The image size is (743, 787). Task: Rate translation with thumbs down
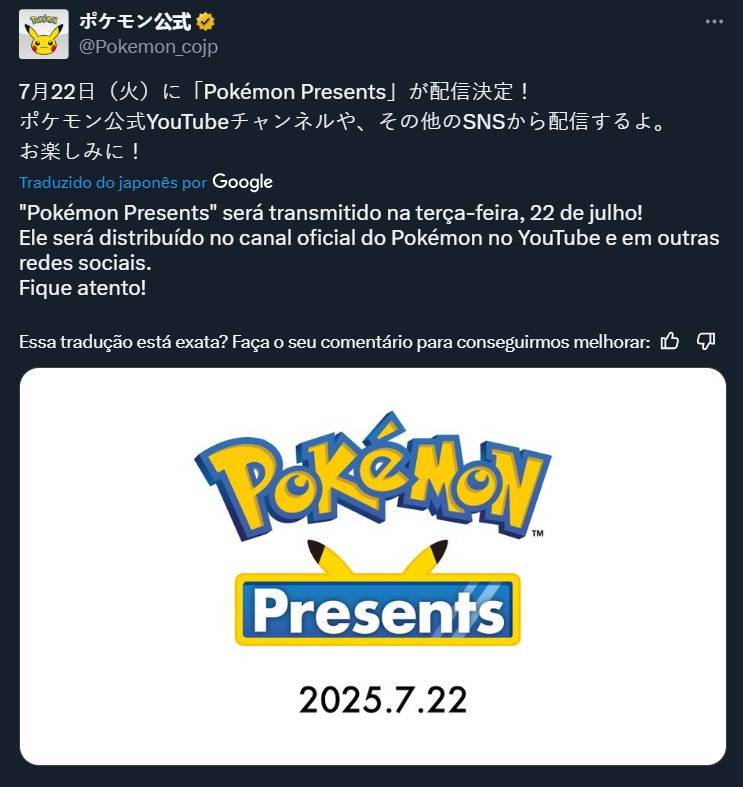coord(706,341)
